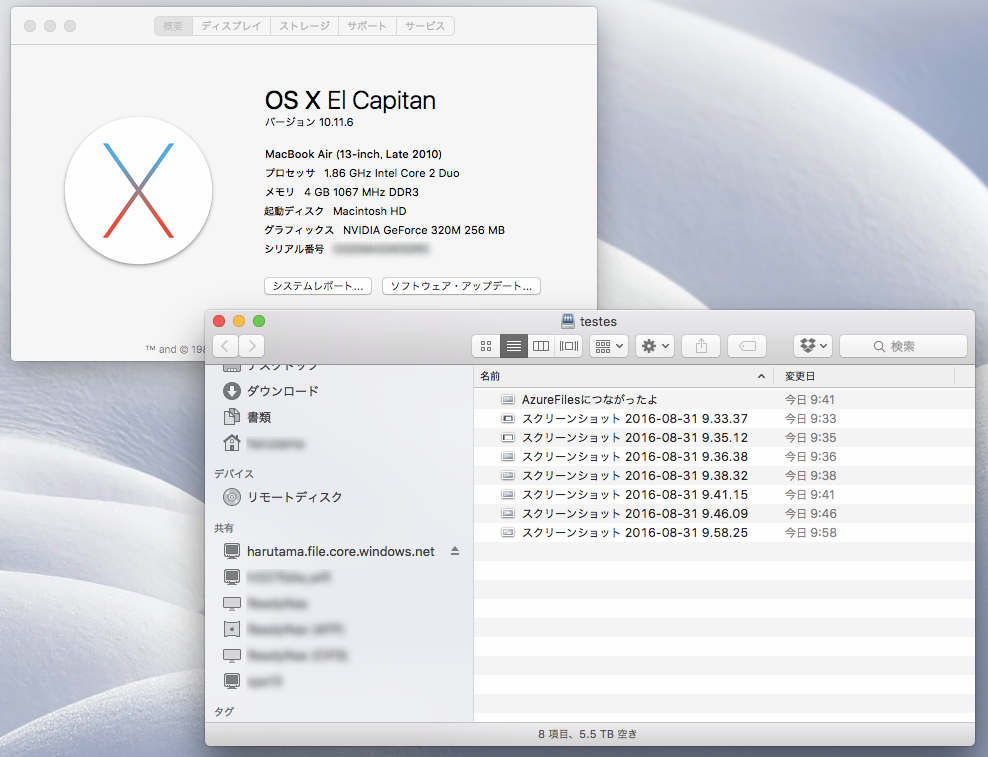
Task: Toggle the sort direction arrow in name column
Action: tap(761, 376)
